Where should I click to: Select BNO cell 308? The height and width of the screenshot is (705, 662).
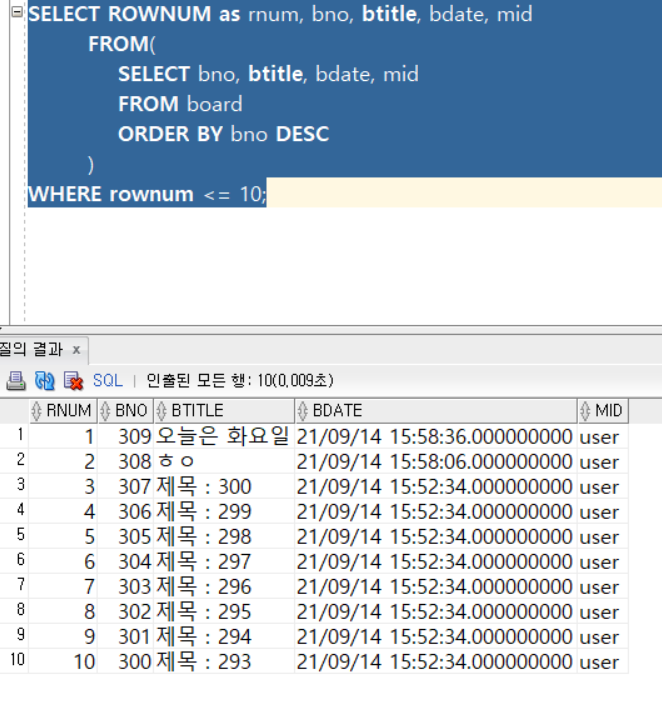point(125,461)
